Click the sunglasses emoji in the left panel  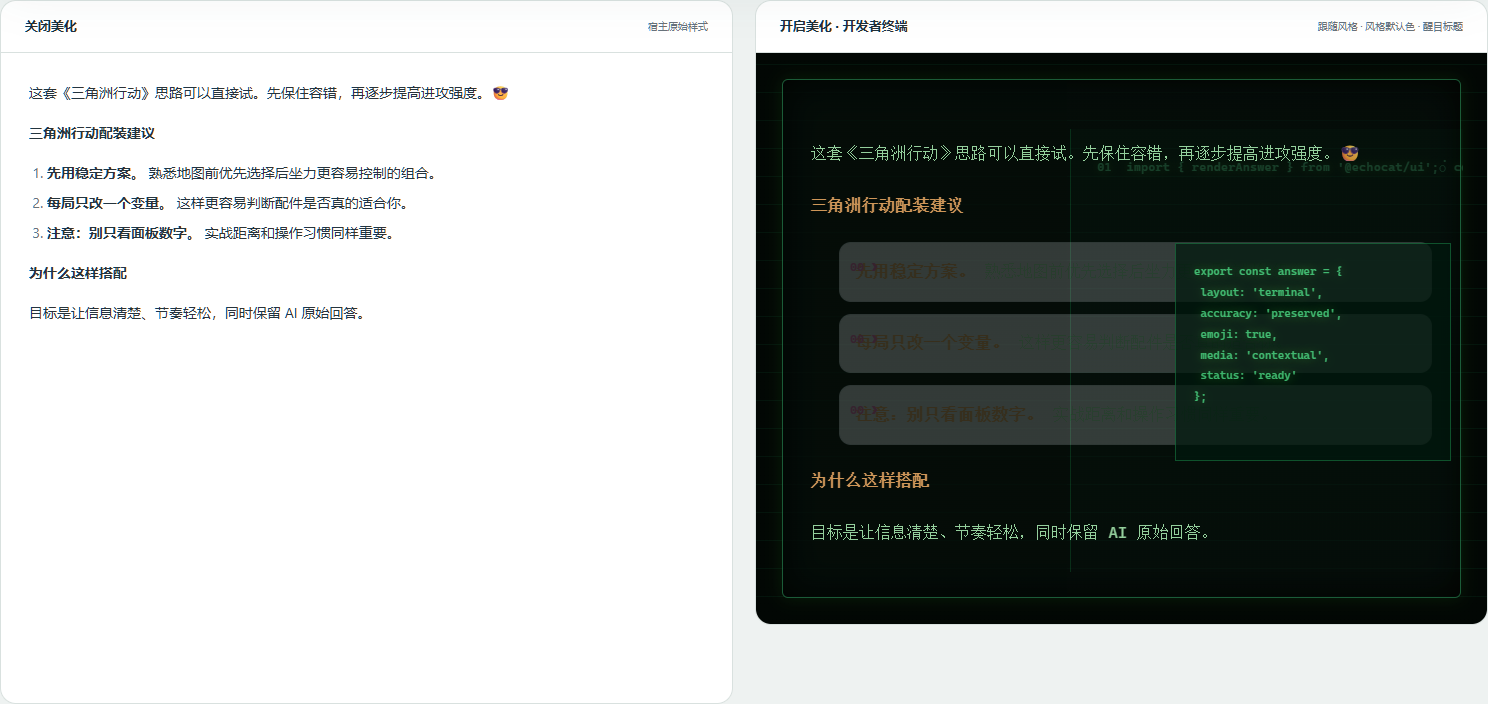(x=501, y=93)
